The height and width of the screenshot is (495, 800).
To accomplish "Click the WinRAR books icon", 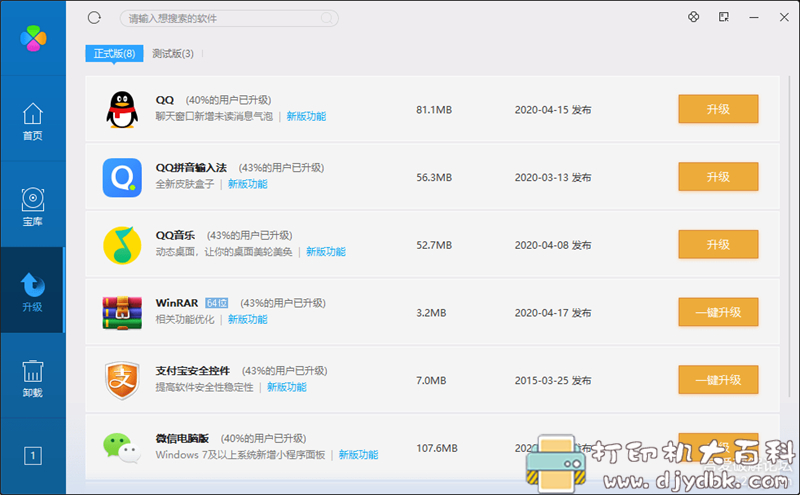I will pos(122,313).
